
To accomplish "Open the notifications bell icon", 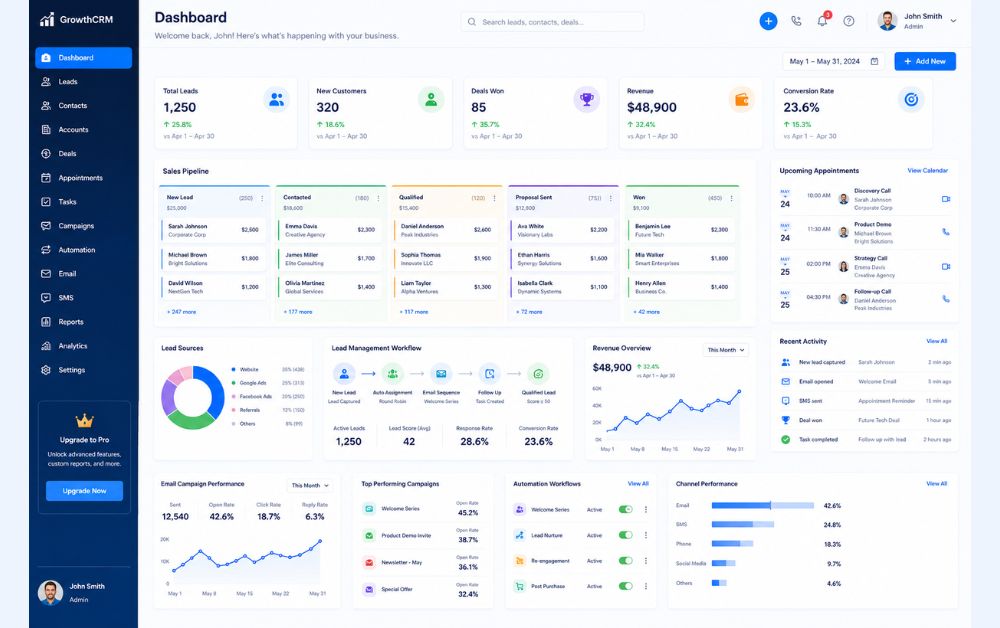I will click(822, 21).
